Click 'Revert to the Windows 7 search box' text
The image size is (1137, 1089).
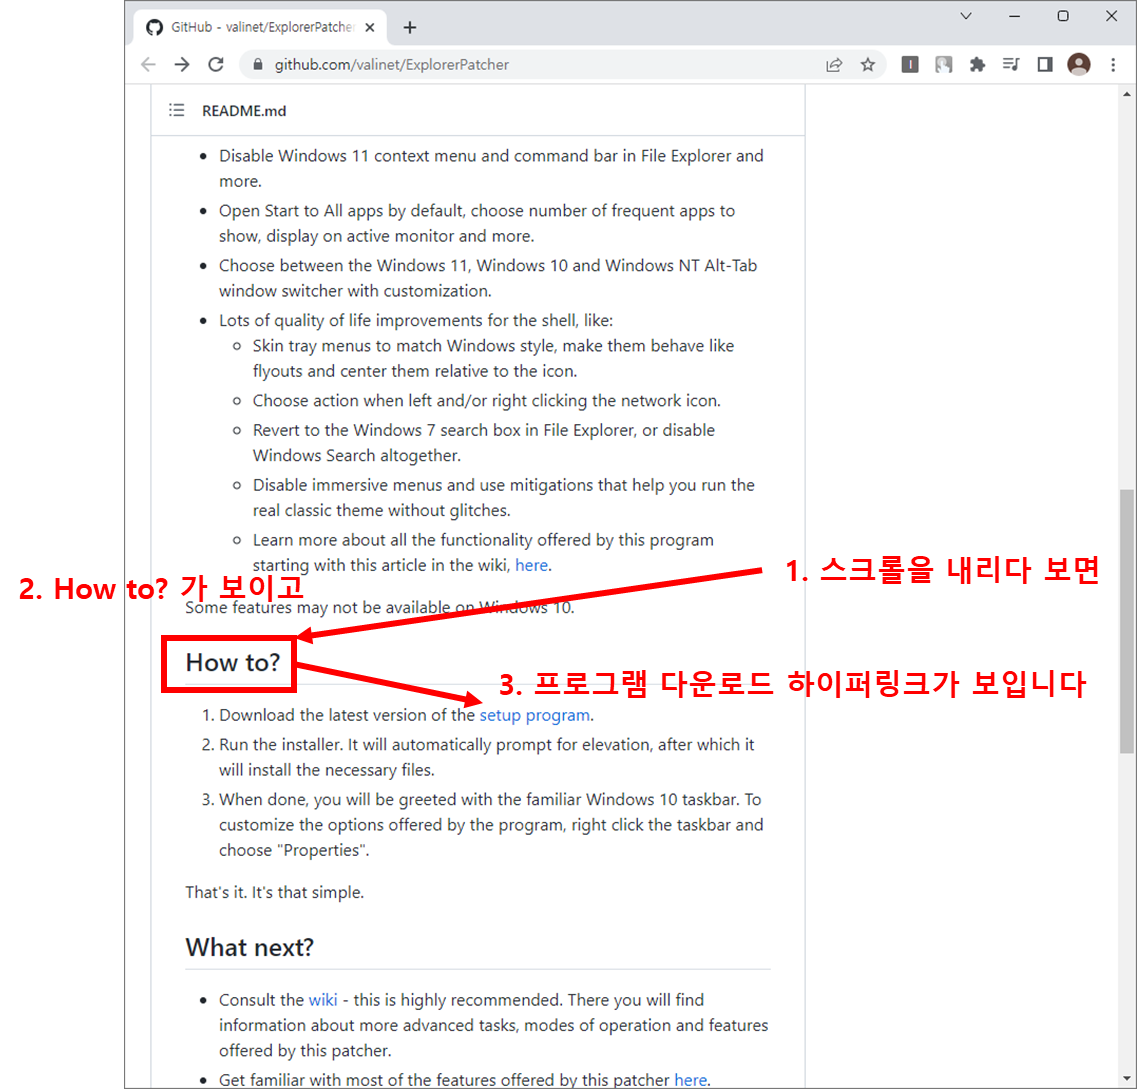484,442
